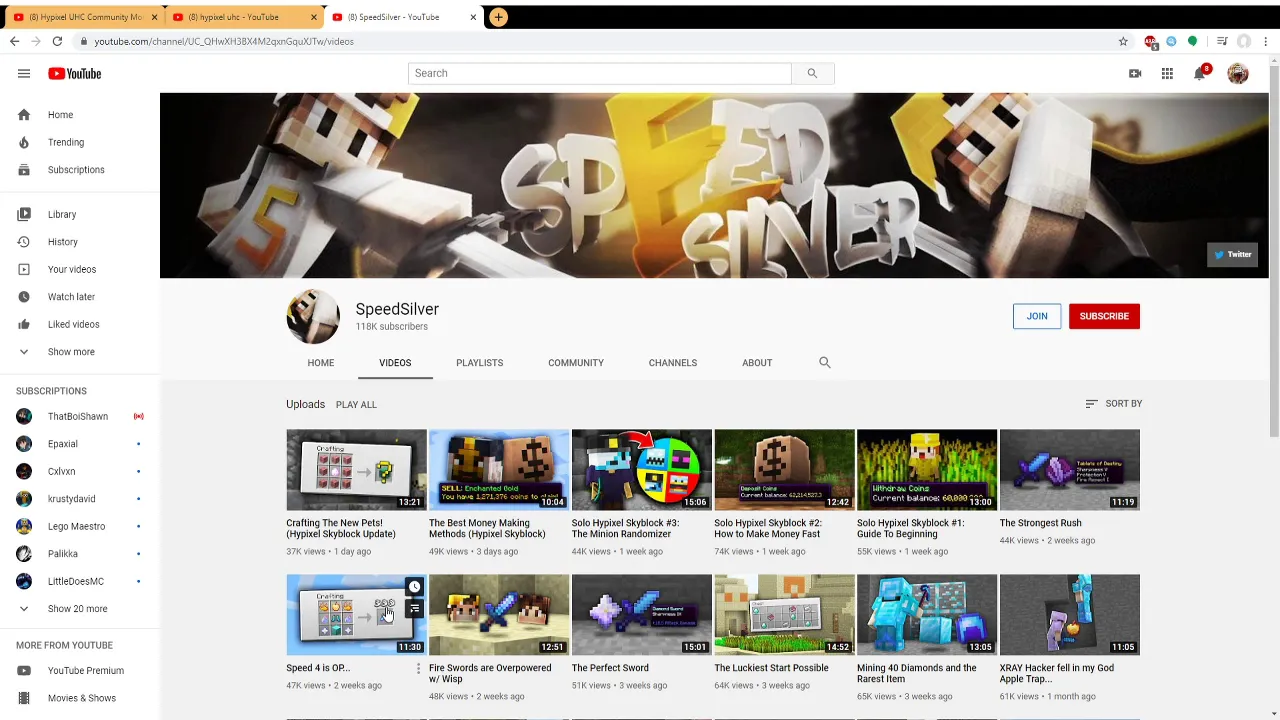
Task: Open the create video camera icon
Action: (1135, 73)
